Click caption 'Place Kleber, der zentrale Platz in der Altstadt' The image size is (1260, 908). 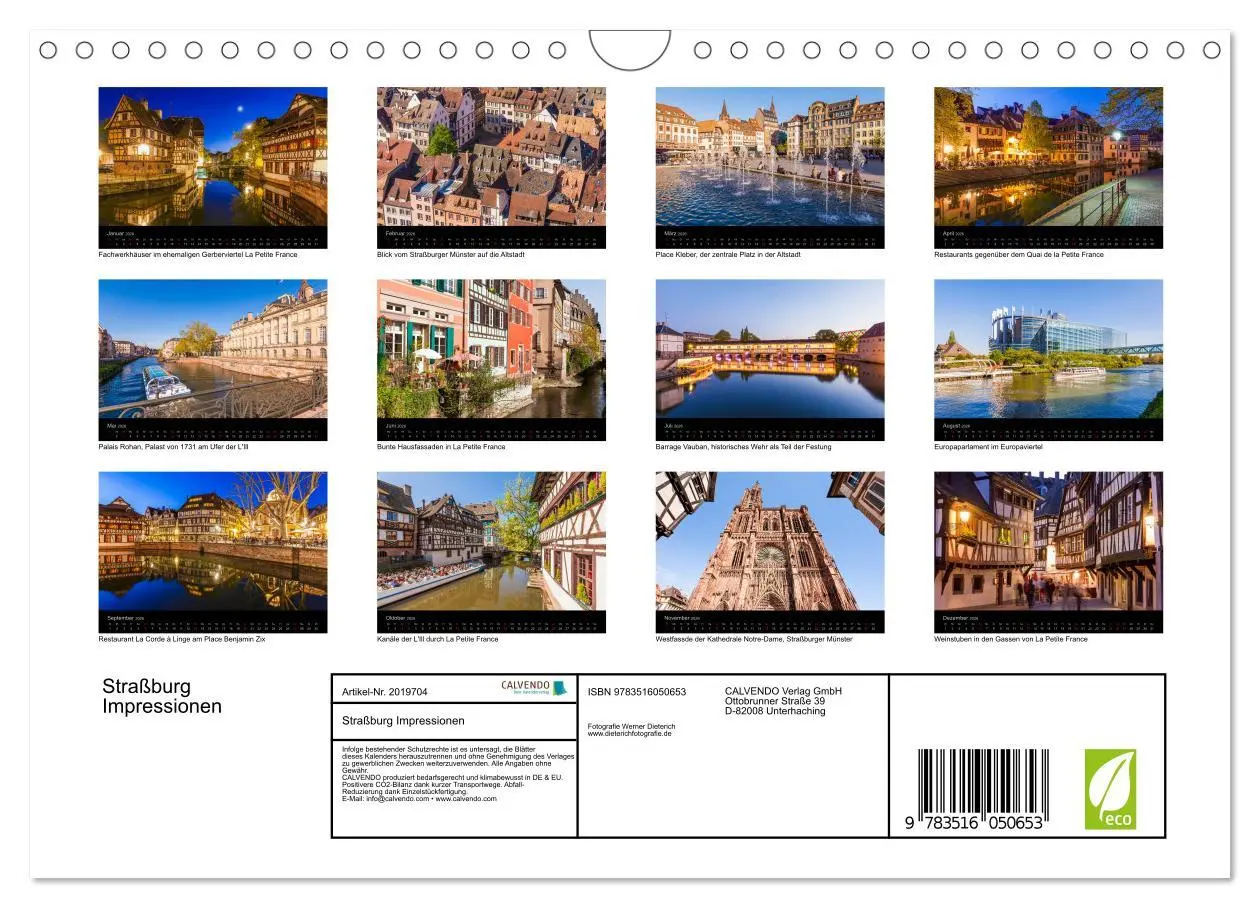tap(728, 255)
